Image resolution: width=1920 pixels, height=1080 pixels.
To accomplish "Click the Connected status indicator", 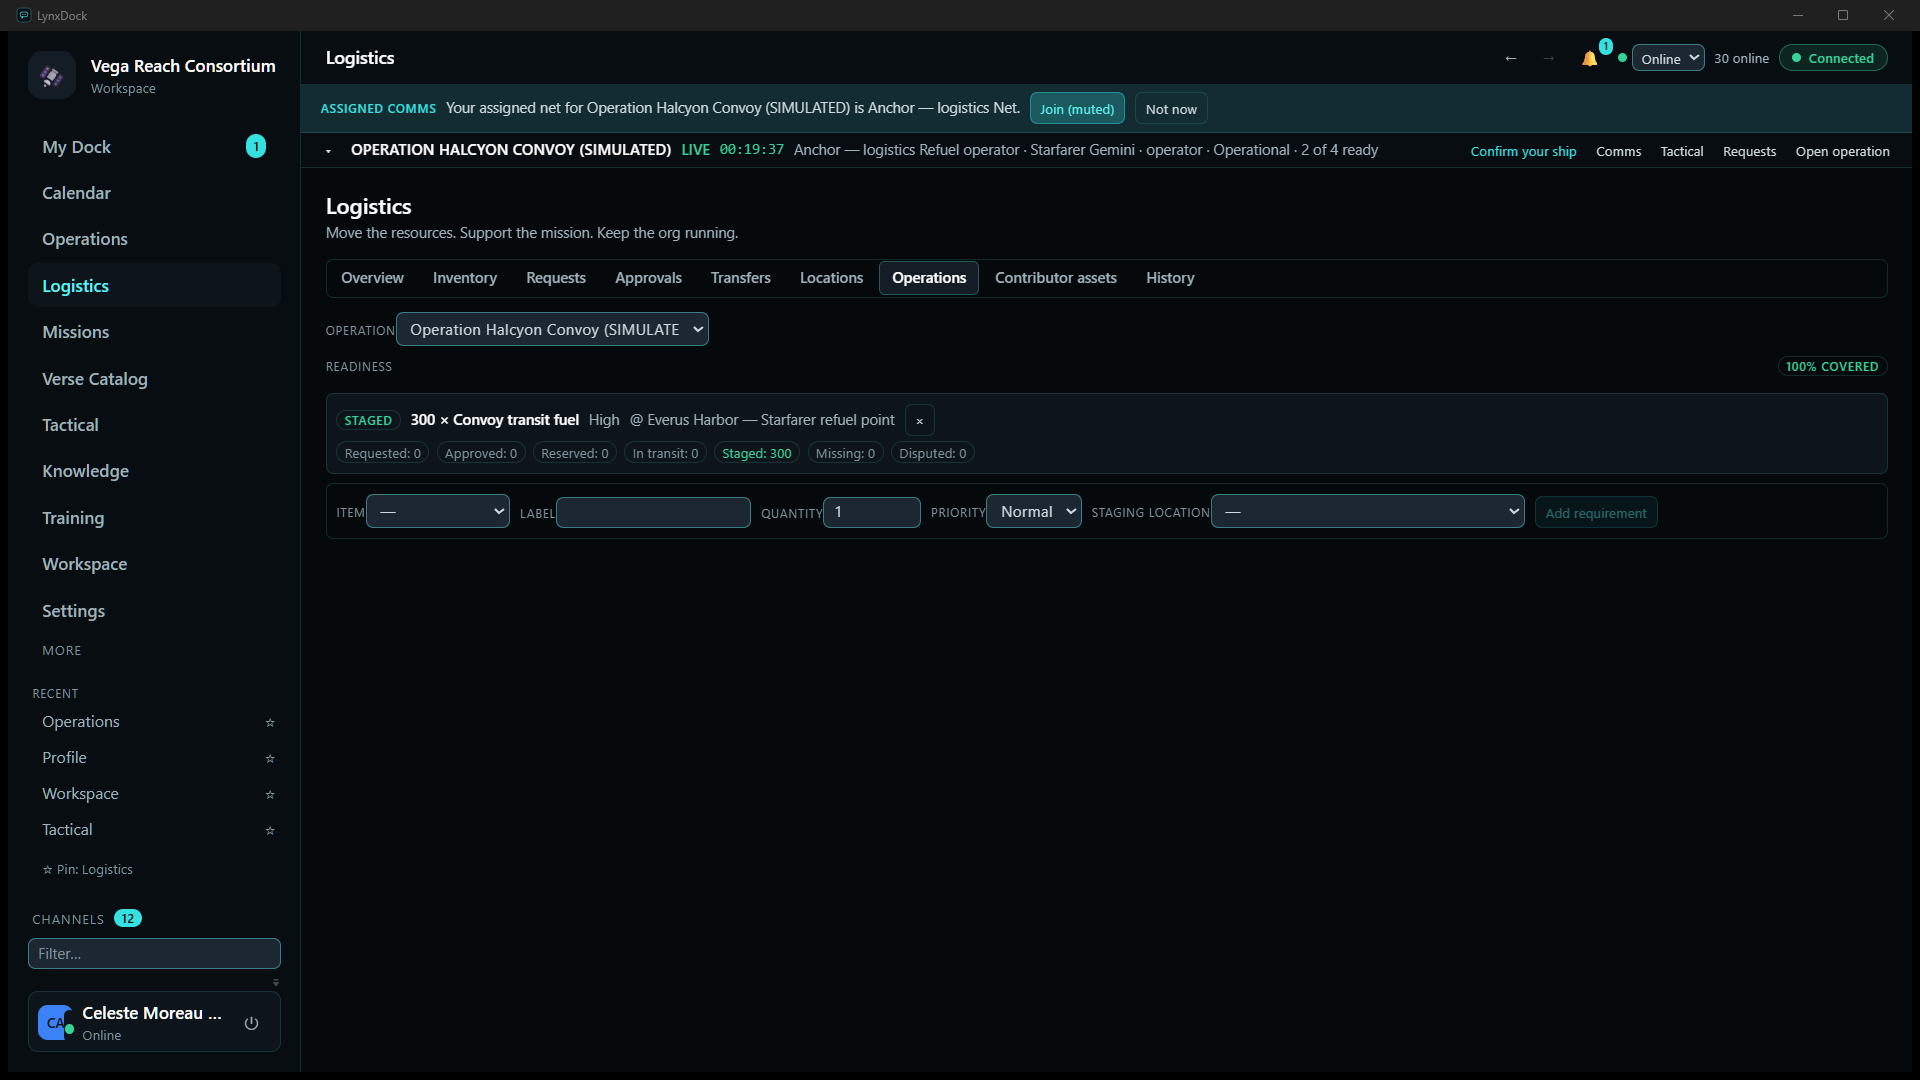I will click(1833, 59).
